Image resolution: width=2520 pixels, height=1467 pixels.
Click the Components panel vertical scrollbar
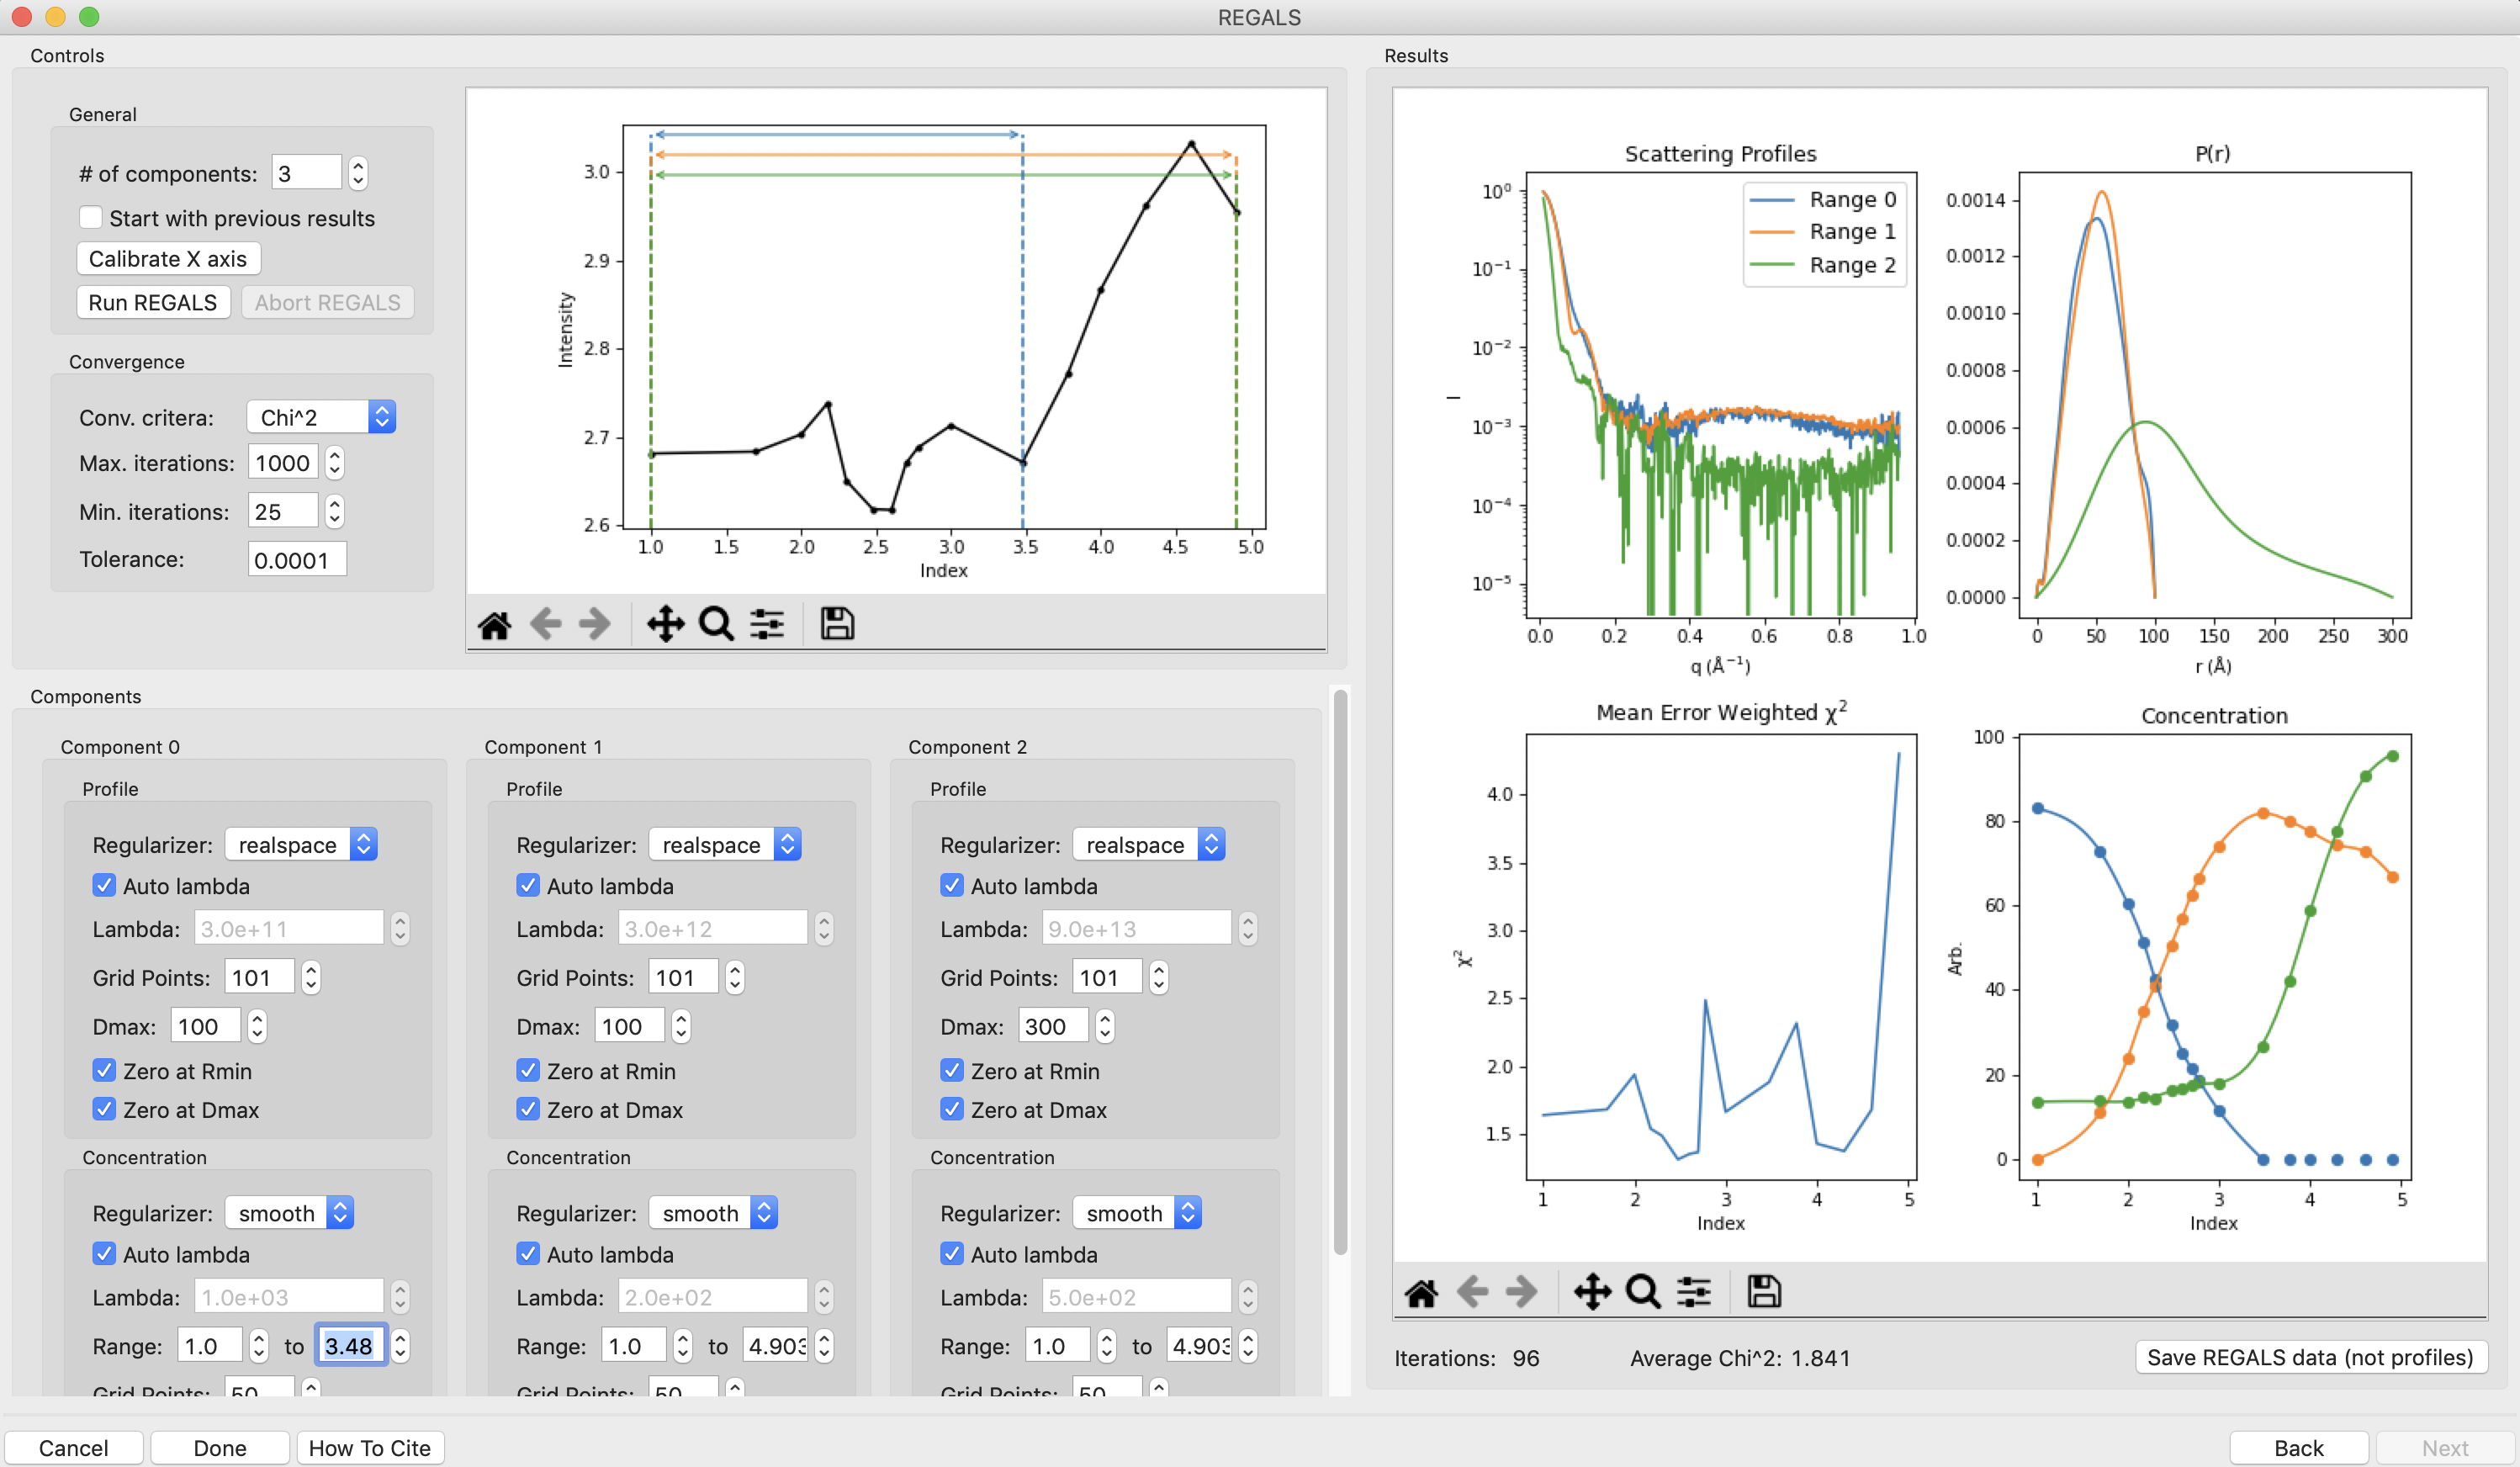(1340, 970)
